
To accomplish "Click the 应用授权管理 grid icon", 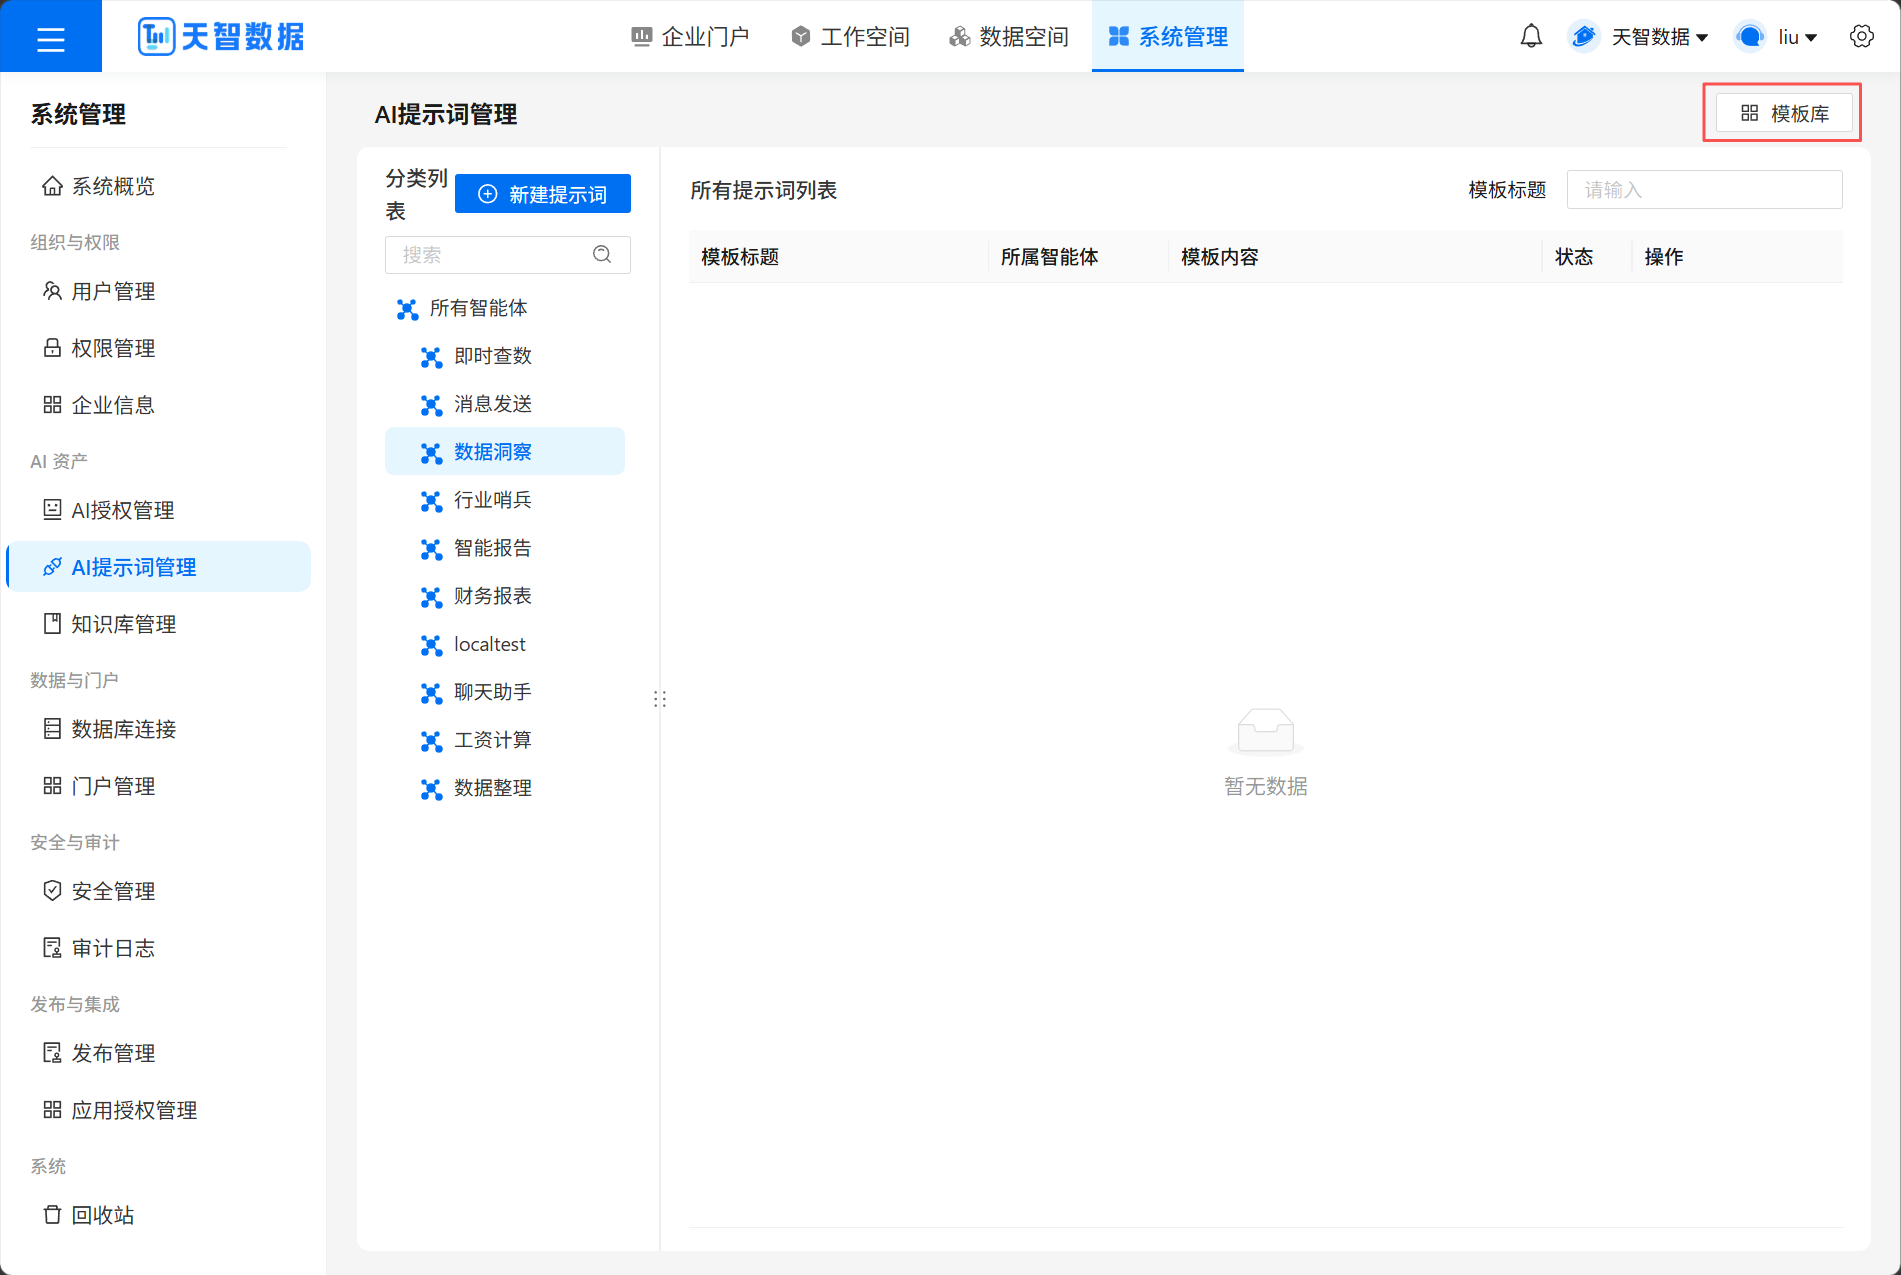I will 52,1110.
